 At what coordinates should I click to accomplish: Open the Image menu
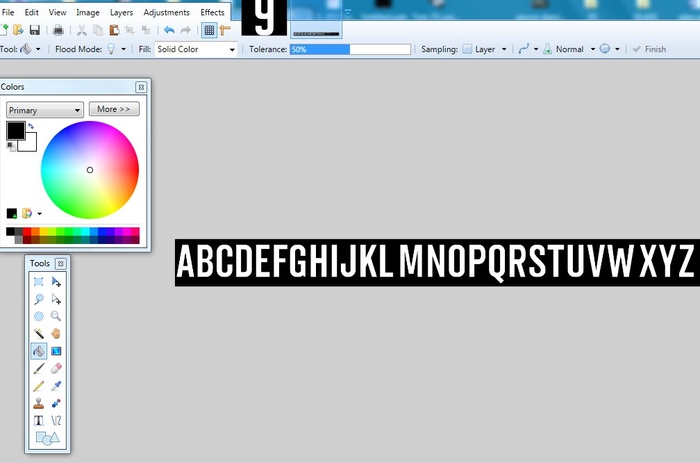(x=88, y=12)
